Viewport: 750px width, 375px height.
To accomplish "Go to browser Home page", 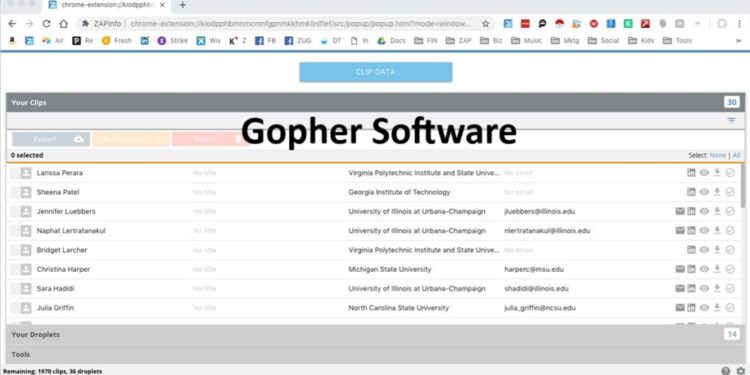I will point(64,23).
